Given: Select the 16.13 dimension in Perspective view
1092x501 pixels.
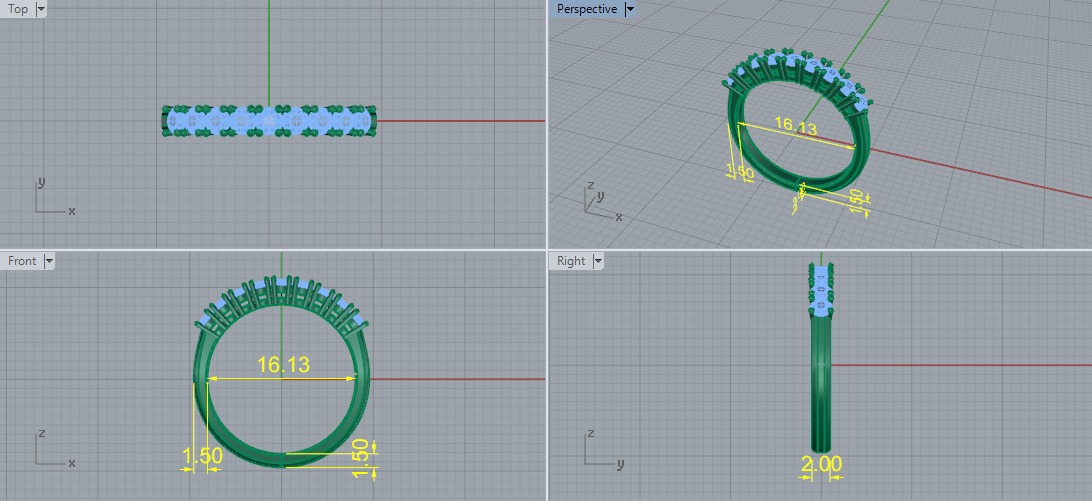Looking at the screenshot, I should [795, 126].
